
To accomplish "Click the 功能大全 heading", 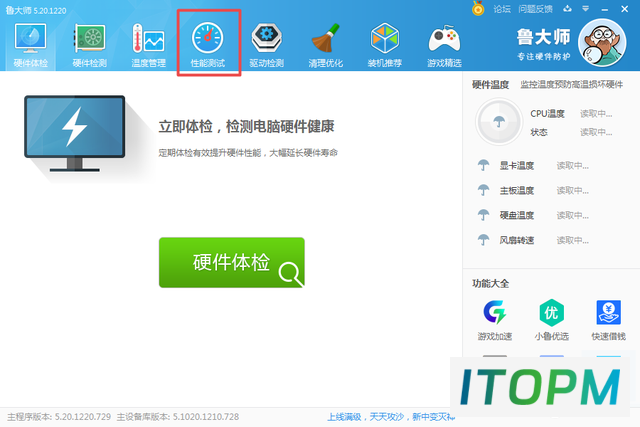I will (x=490, y=284).
